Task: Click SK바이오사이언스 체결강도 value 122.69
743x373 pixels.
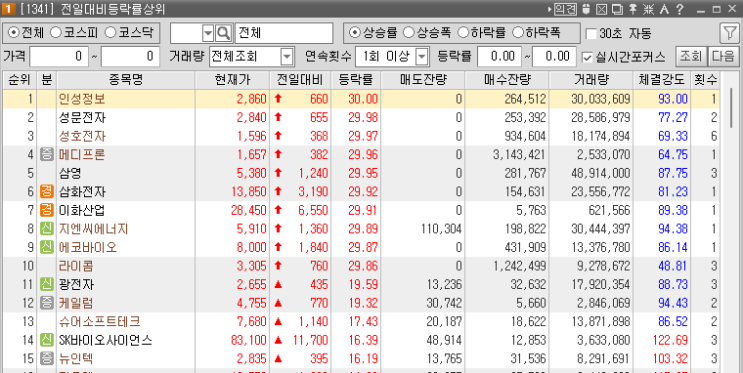Action: 670,340
